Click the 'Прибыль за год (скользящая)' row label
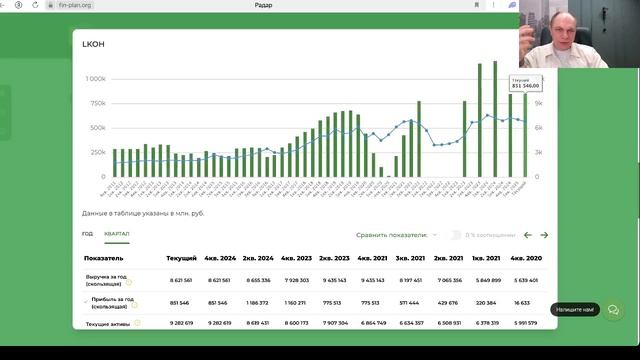This screenshot has width=640, height=360. [112, 303]
